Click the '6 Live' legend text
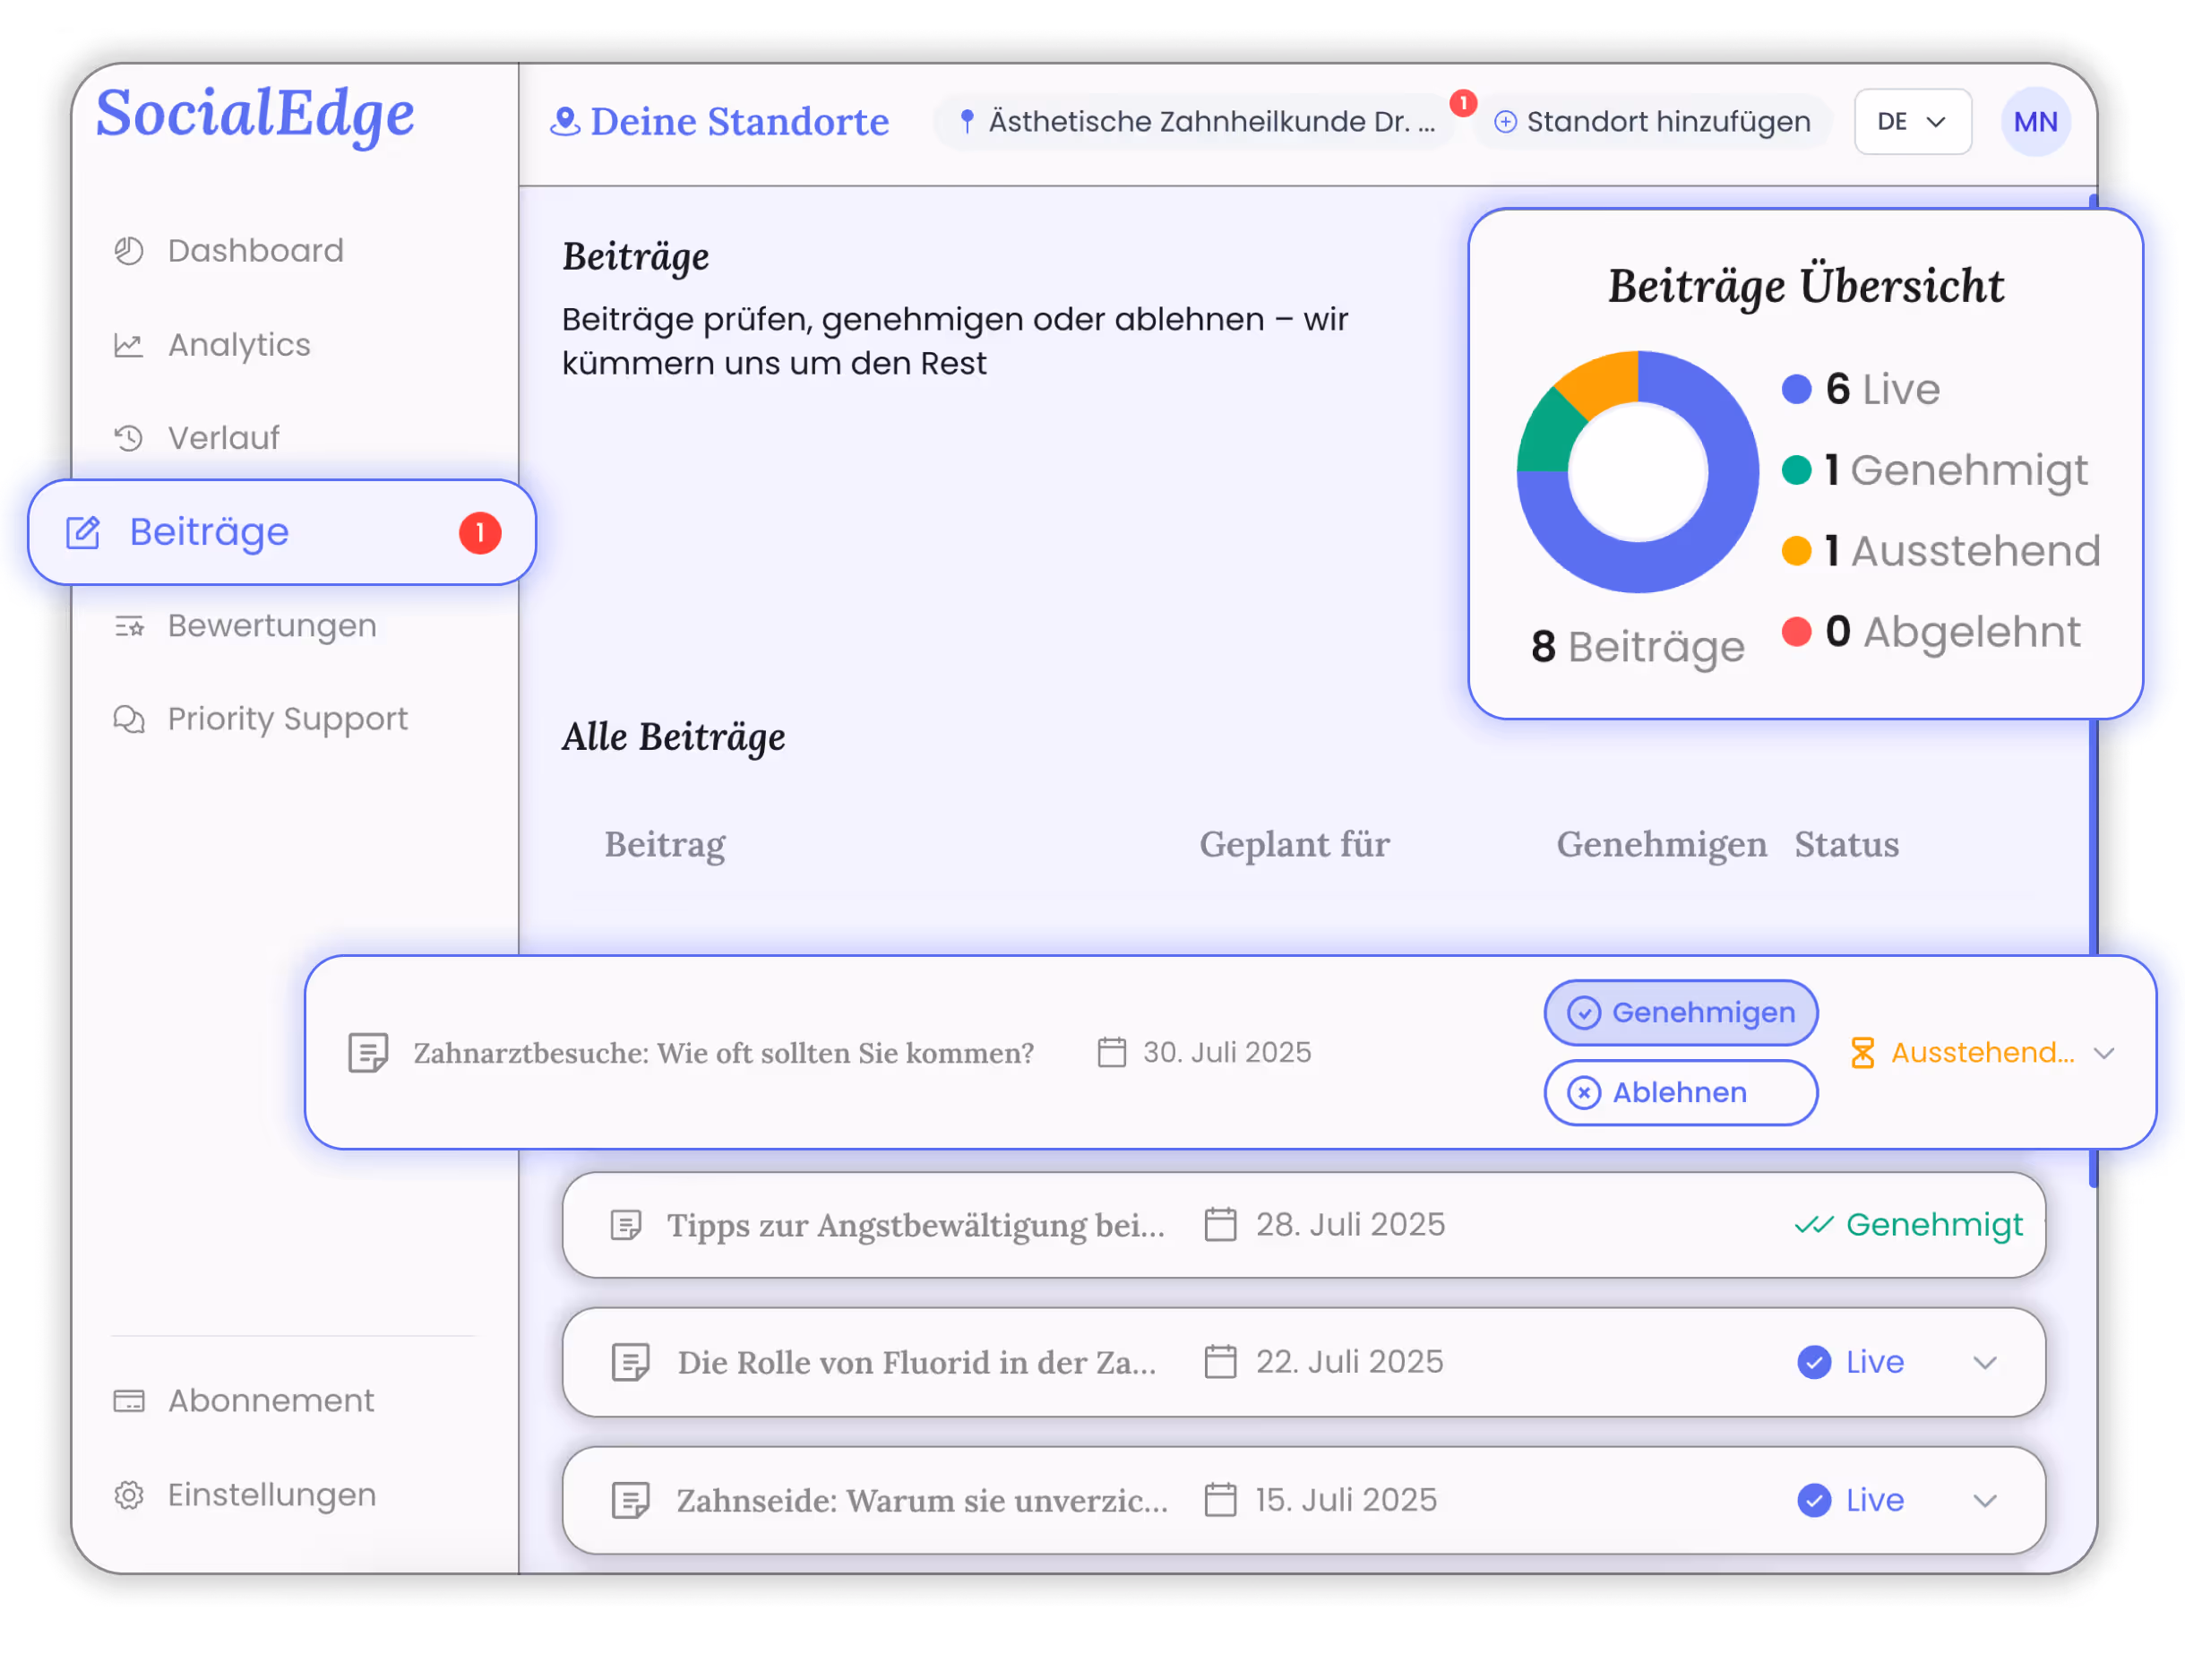The height and width of the screenshot is (1680, 2185). (x=1882, y=389)
